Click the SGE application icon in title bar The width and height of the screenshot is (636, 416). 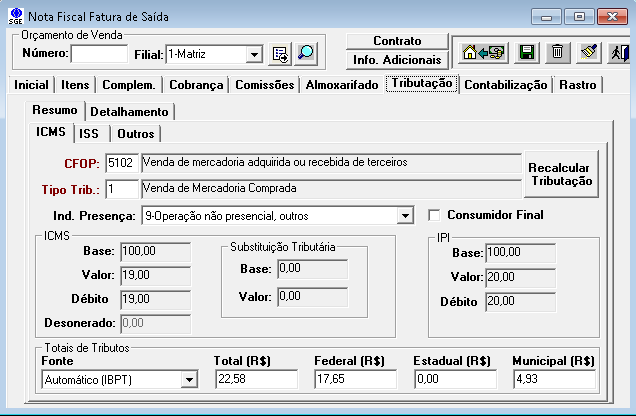coord(15,16)
